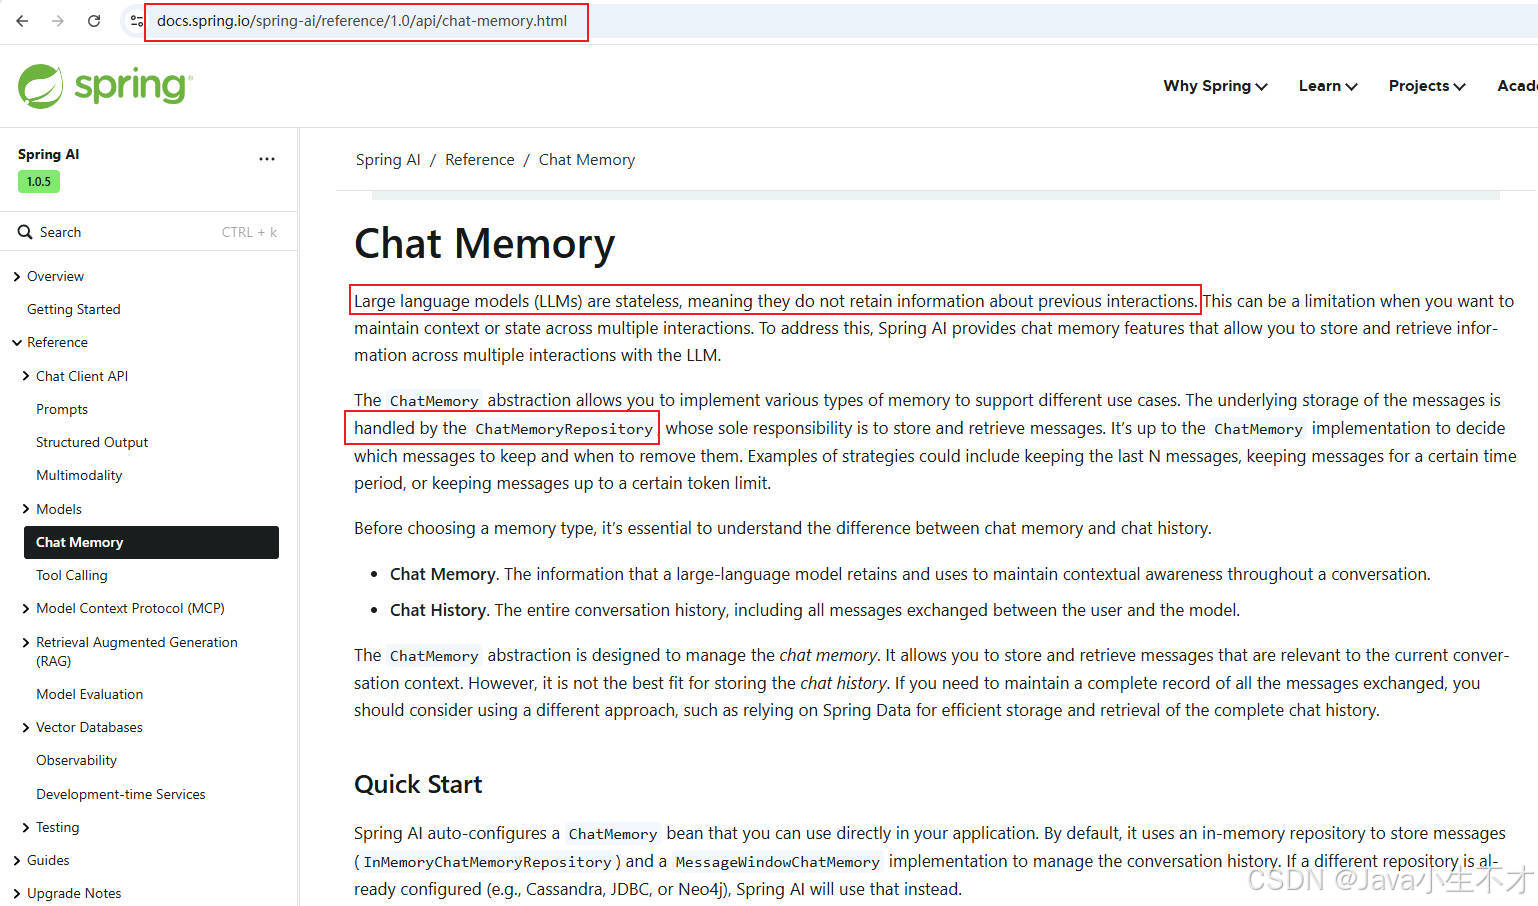Click the bold 'Chat History' bullet term
The image size is (1538, 906).
point(437,610)
